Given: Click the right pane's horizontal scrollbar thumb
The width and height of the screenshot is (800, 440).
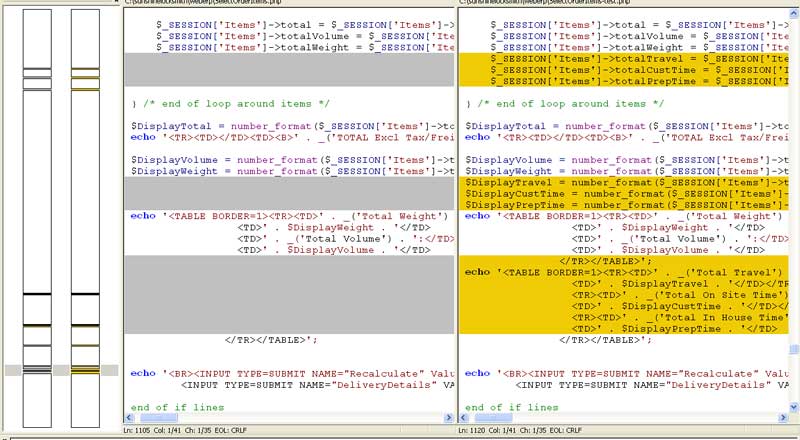Looking at the screenshot, I should click(x=496, y=418).
